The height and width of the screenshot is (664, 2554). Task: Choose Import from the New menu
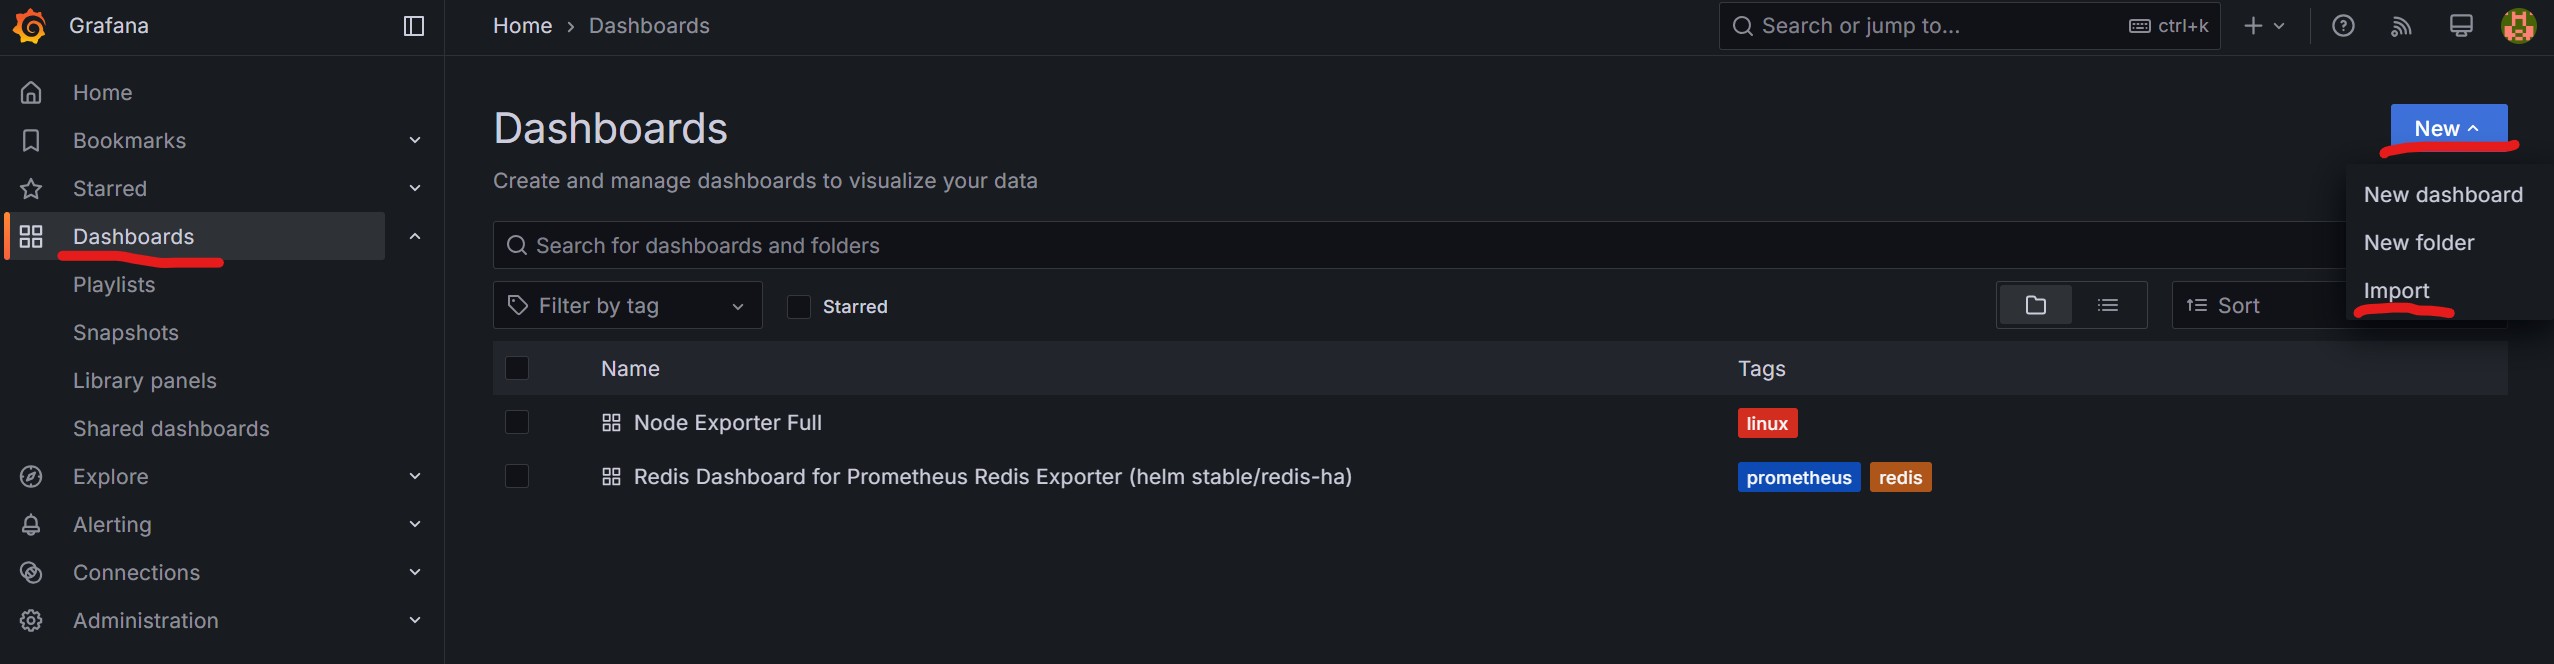(2396, 290)
